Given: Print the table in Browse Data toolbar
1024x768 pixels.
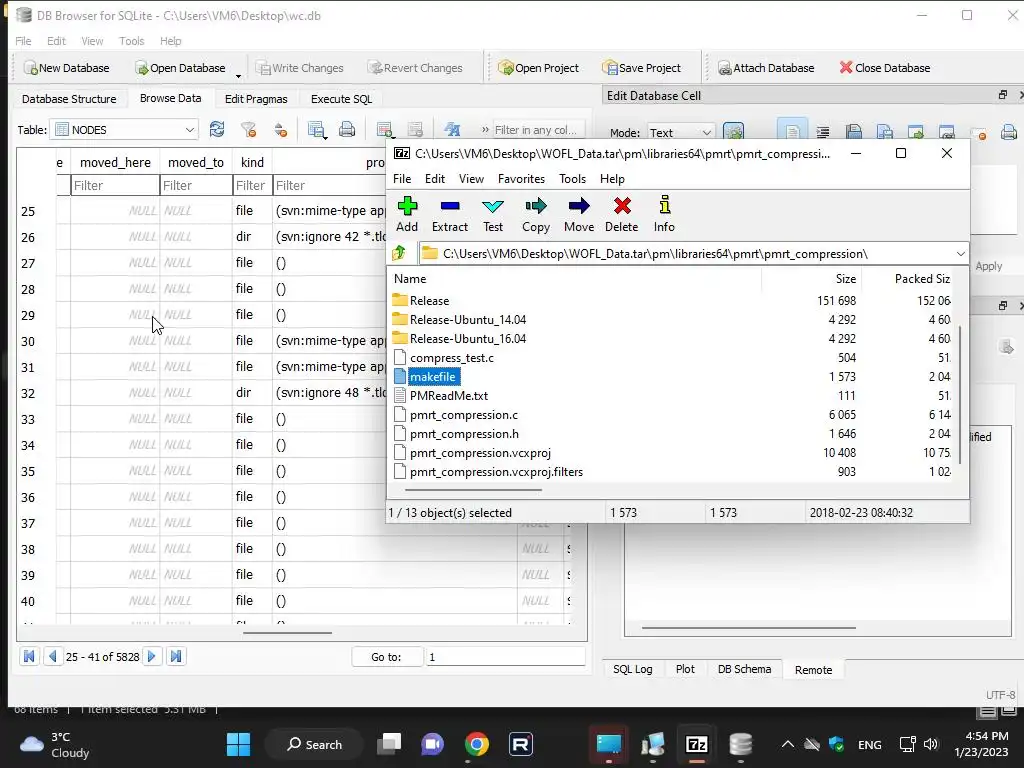Looking at the screenshot, I should (347, 129).
